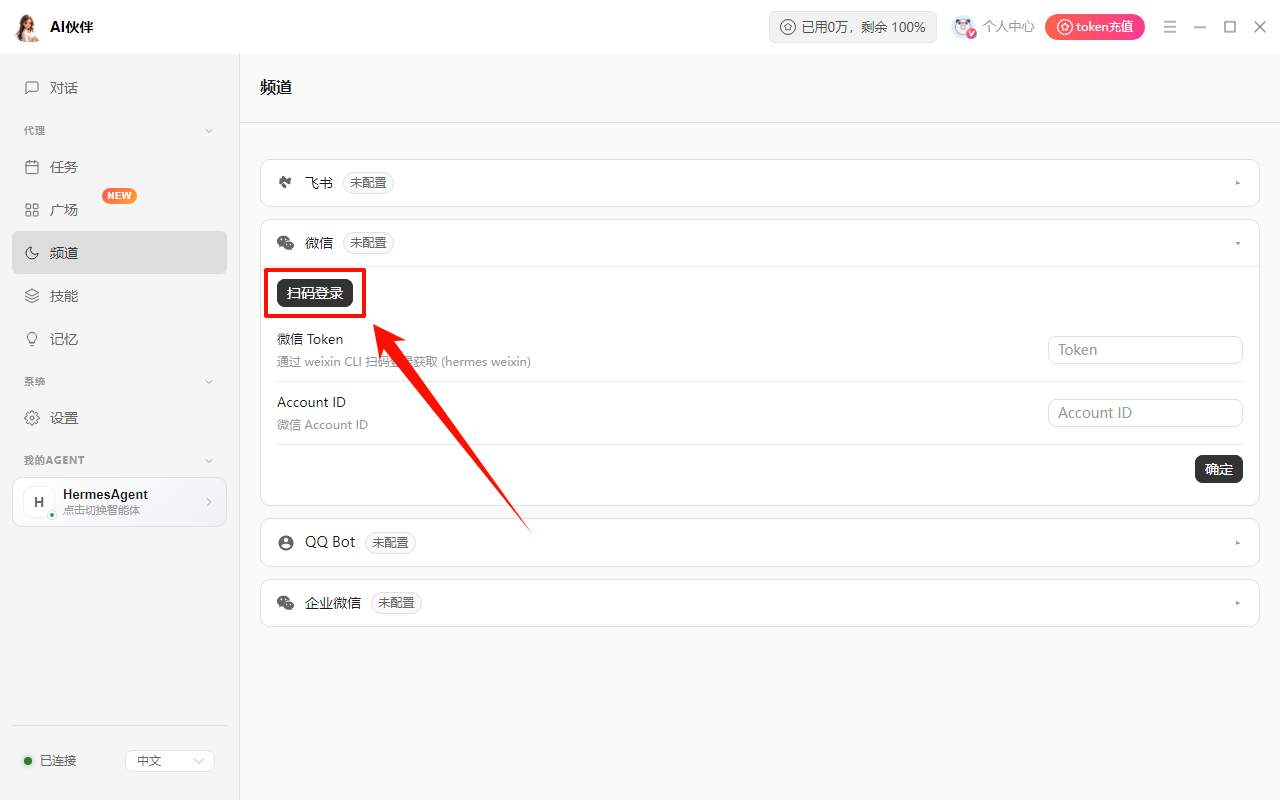Click the 扫码登录 button
Image resolution: width=1280 pixels, height=800 pixels.
pos(315,293)
